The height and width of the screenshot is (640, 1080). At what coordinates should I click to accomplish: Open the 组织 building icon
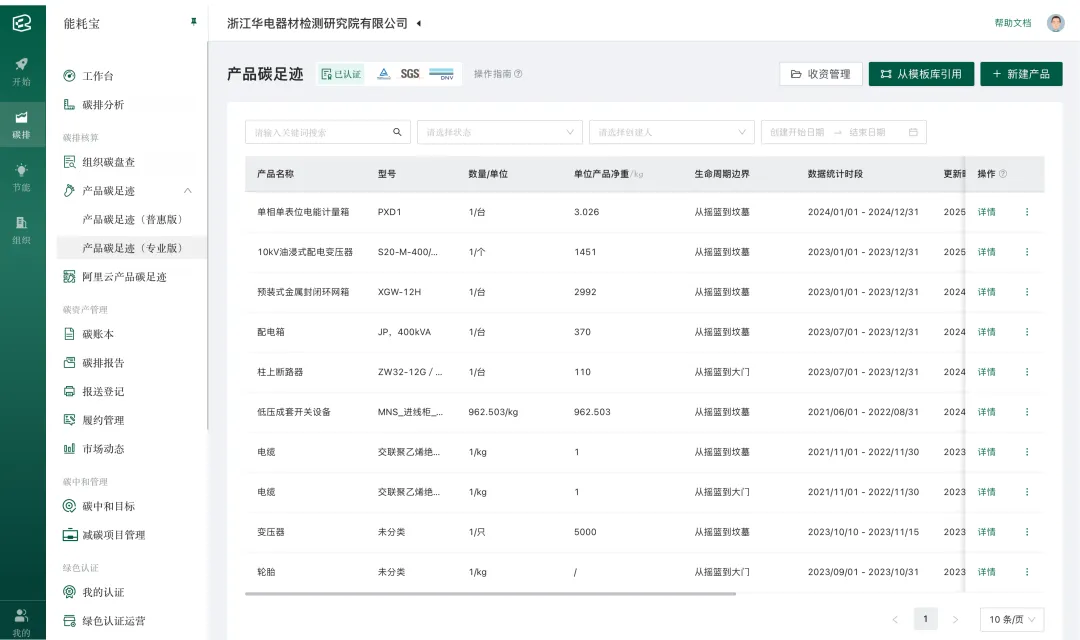coord(22,230)
